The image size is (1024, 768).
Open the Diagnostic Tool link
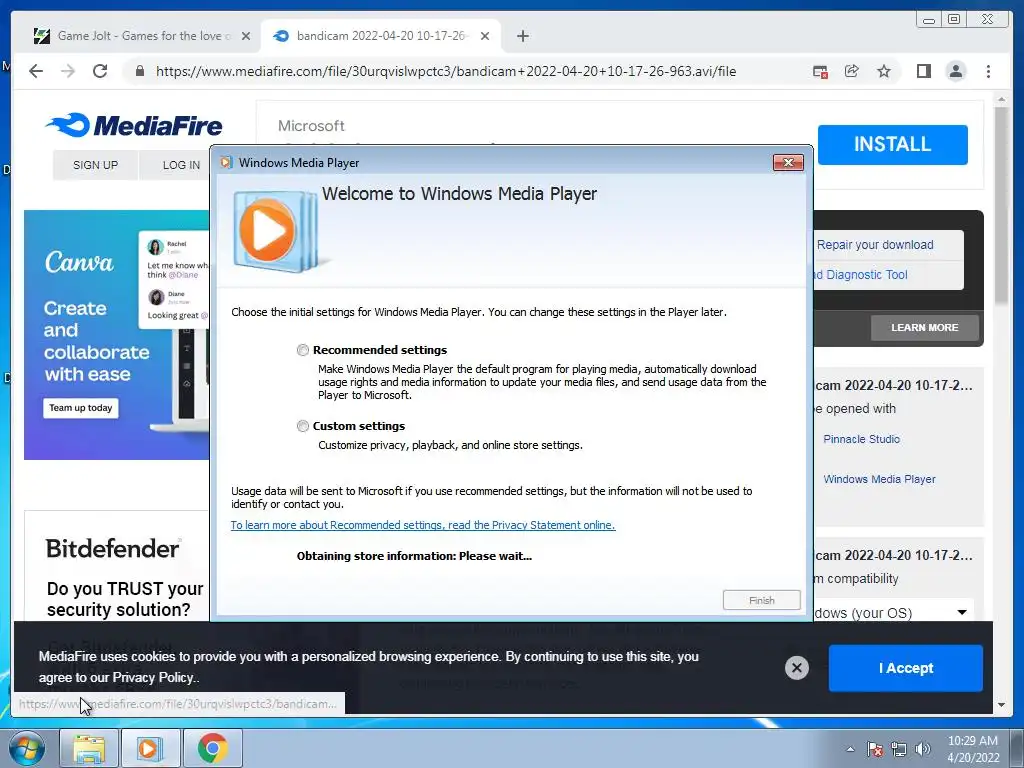(x=861, y=275)
